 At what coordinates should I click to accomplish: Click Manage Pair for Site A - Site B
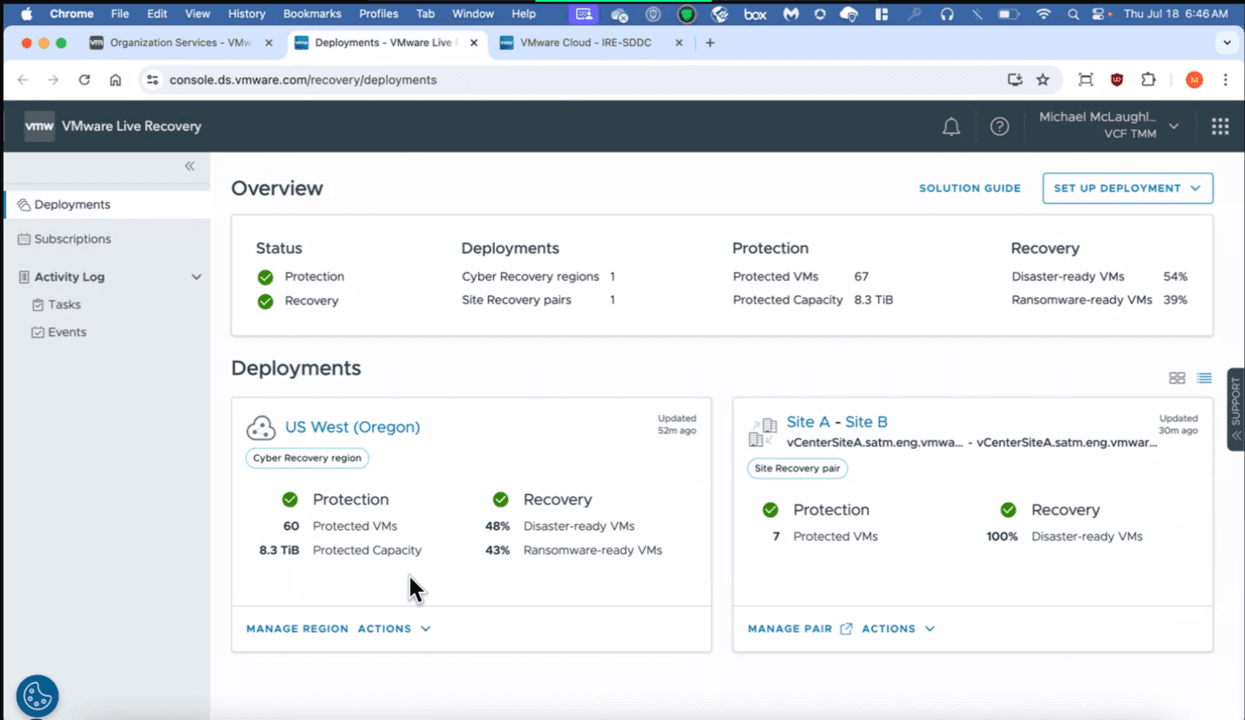pyautogui.click(x=788, y=628)
